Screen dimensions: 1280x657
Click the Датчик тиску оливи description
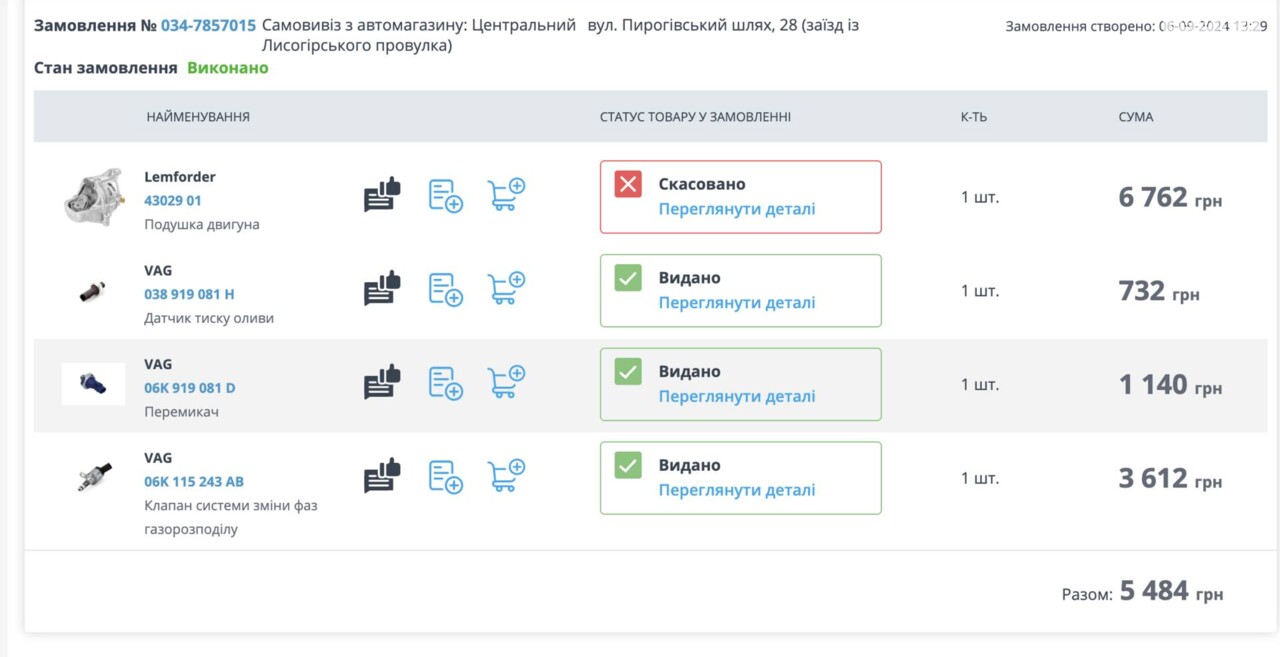209,319
